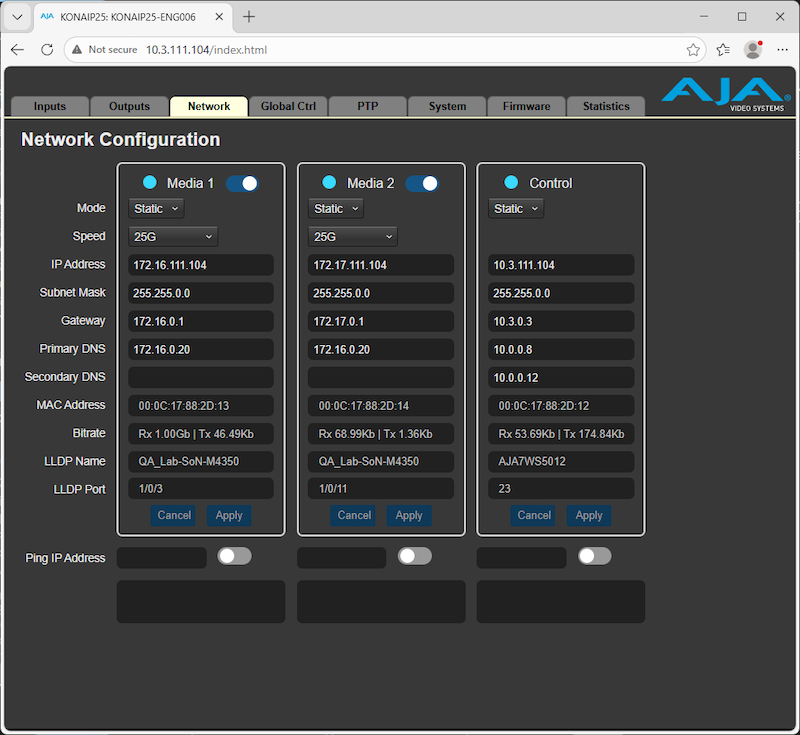Click the blue status indicator beside Media 1
Image resolution: width=800 pixels, height=735 pixels.
click(151, 183)
